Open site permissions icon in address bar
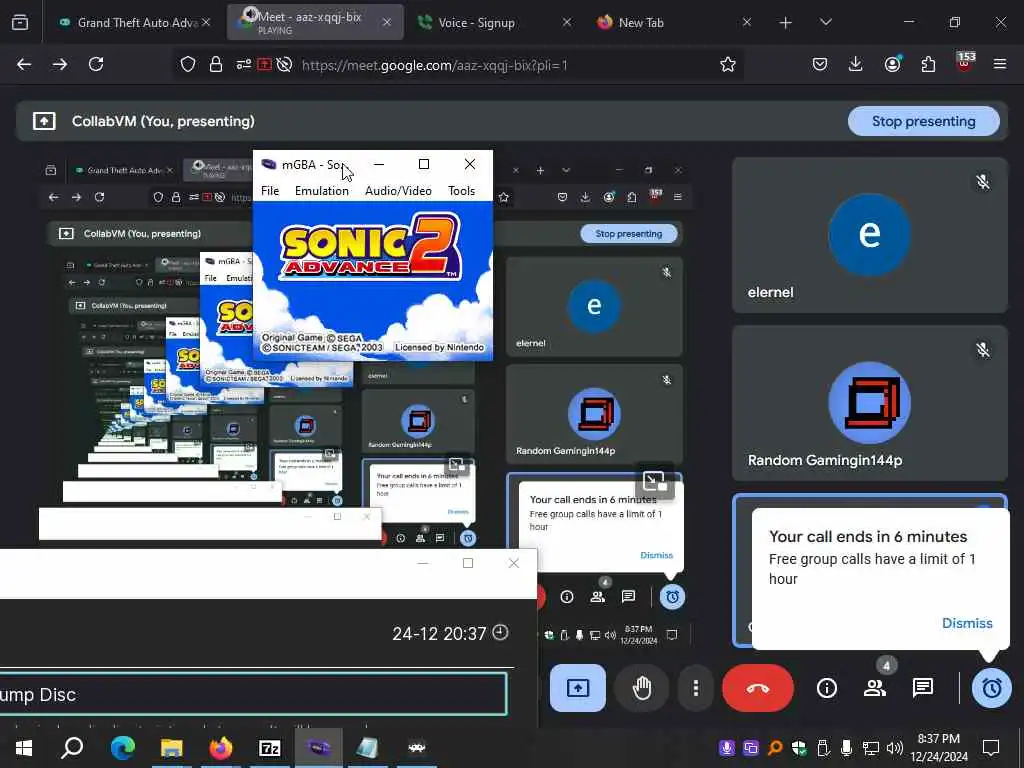Viewport: 1024px width, 768px height. (x=244, y=65)
